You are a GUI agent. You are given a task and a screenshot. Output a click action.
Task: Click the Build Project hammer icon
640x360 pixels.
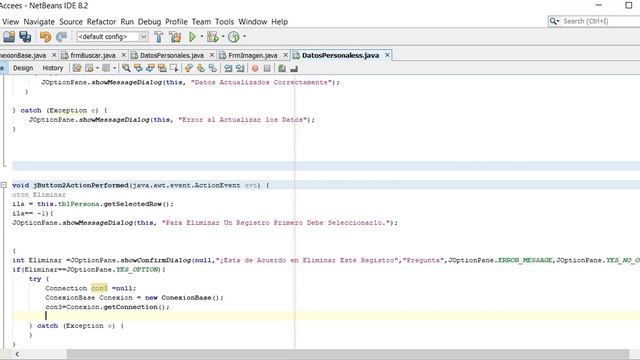point(159,37)
